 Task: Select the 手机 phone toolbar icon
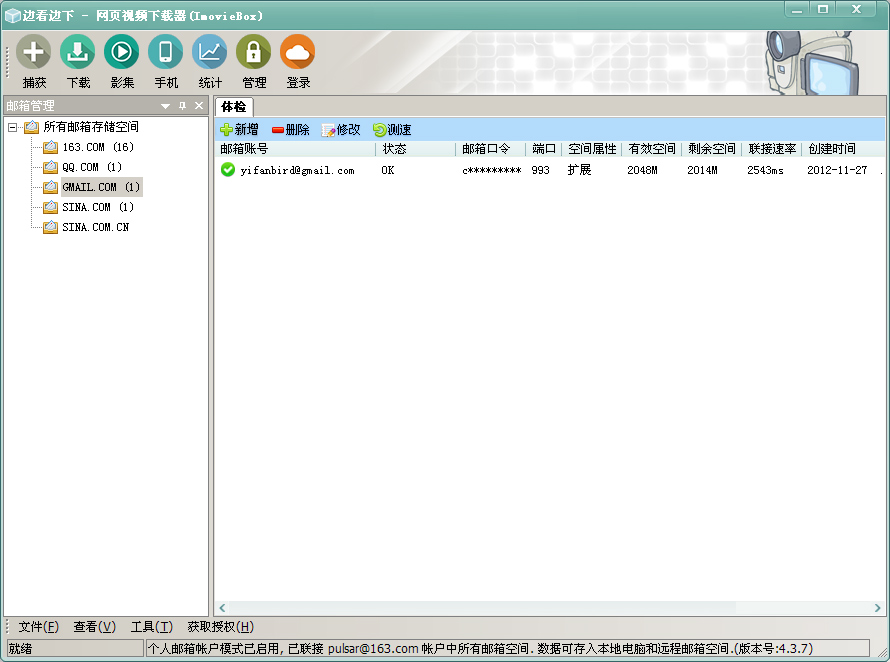click(x=166, y=53)
